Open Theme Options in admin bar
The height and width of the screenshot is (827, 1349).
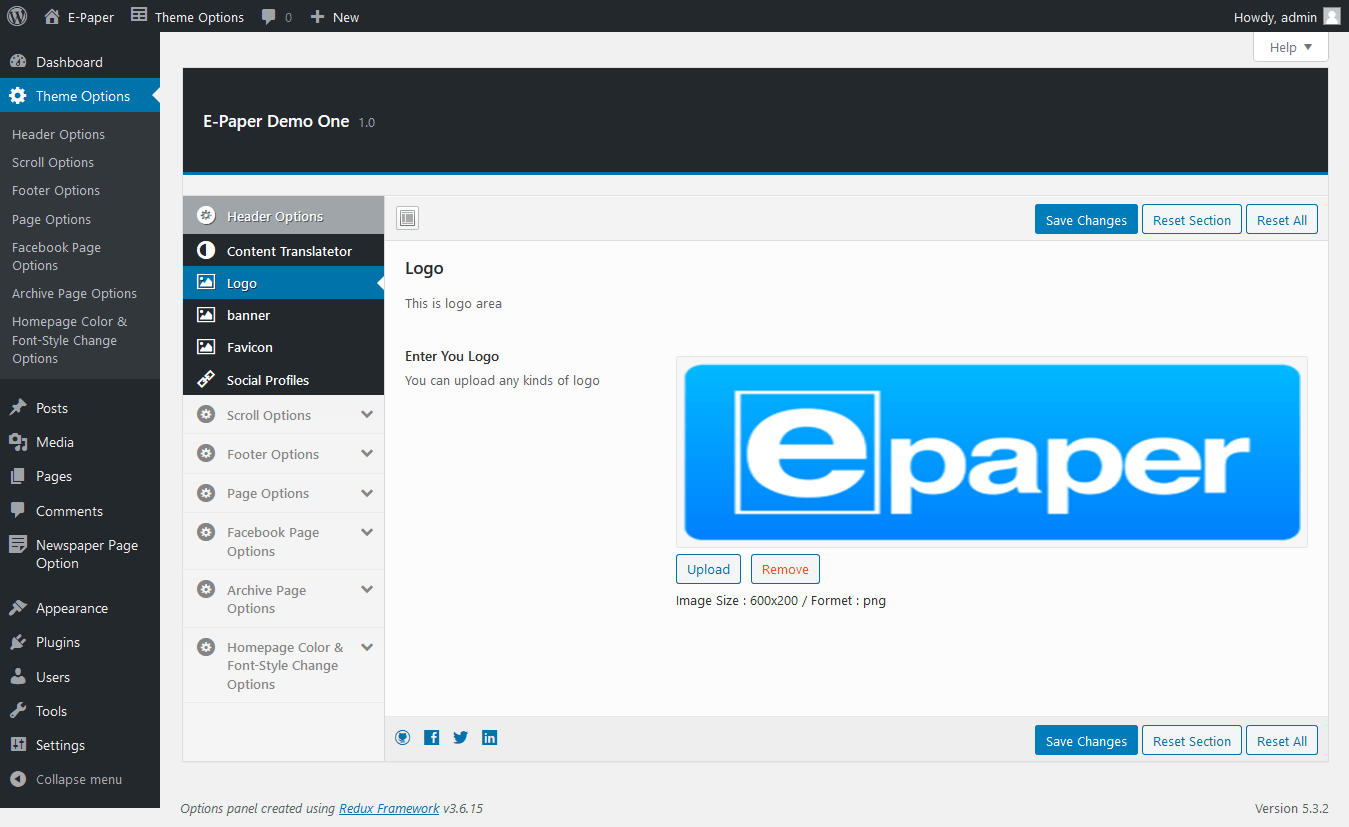[187, 17]
